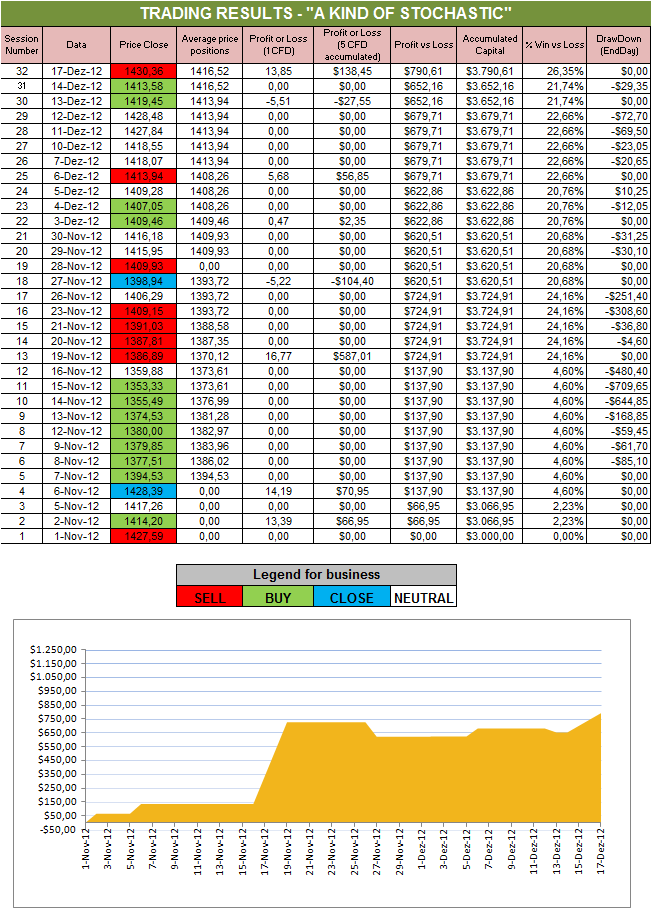The height and width of the screenshot is (922, 651).
Task: Click the green BUY legend swatch
Action: point(278,597)
